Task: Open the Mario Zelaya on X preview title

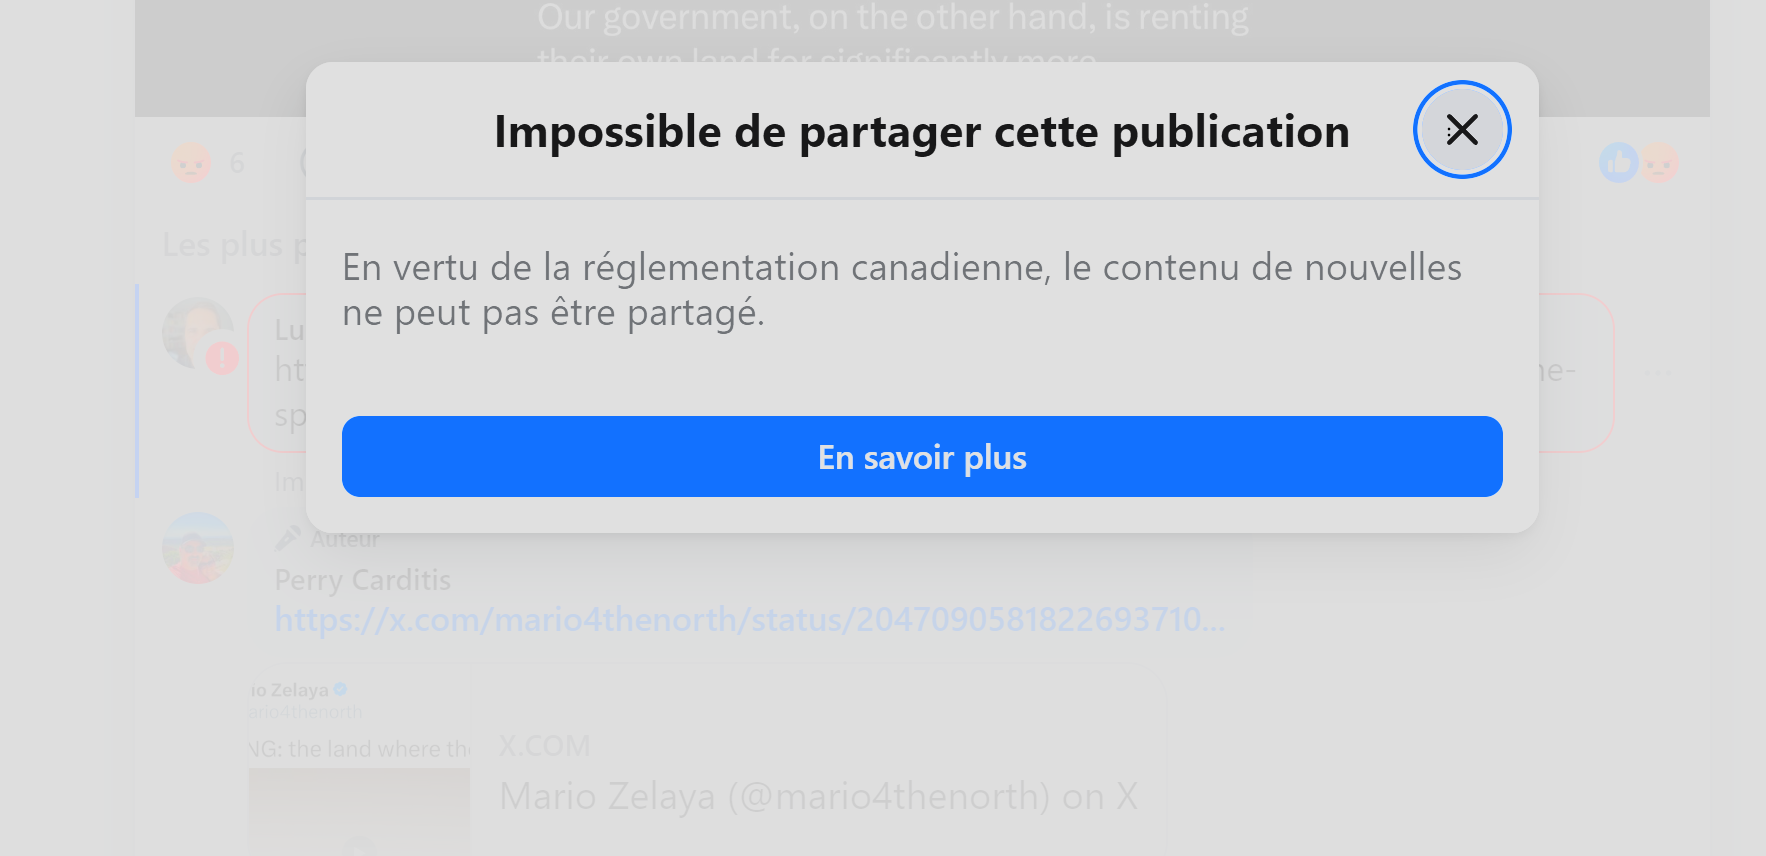Action: click(x=818, y=797)
